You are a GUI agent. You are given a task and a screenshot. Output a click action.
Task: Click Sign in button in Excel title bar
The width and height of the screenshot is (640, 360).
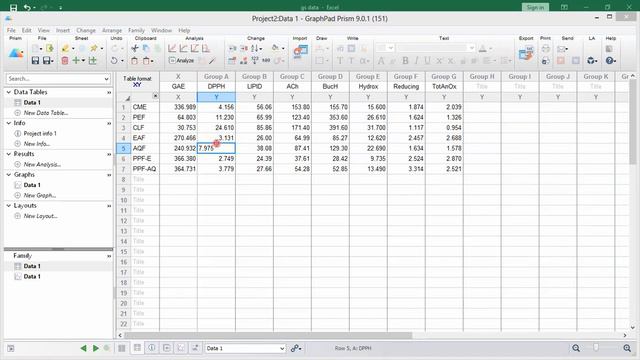tap(535, 7)
